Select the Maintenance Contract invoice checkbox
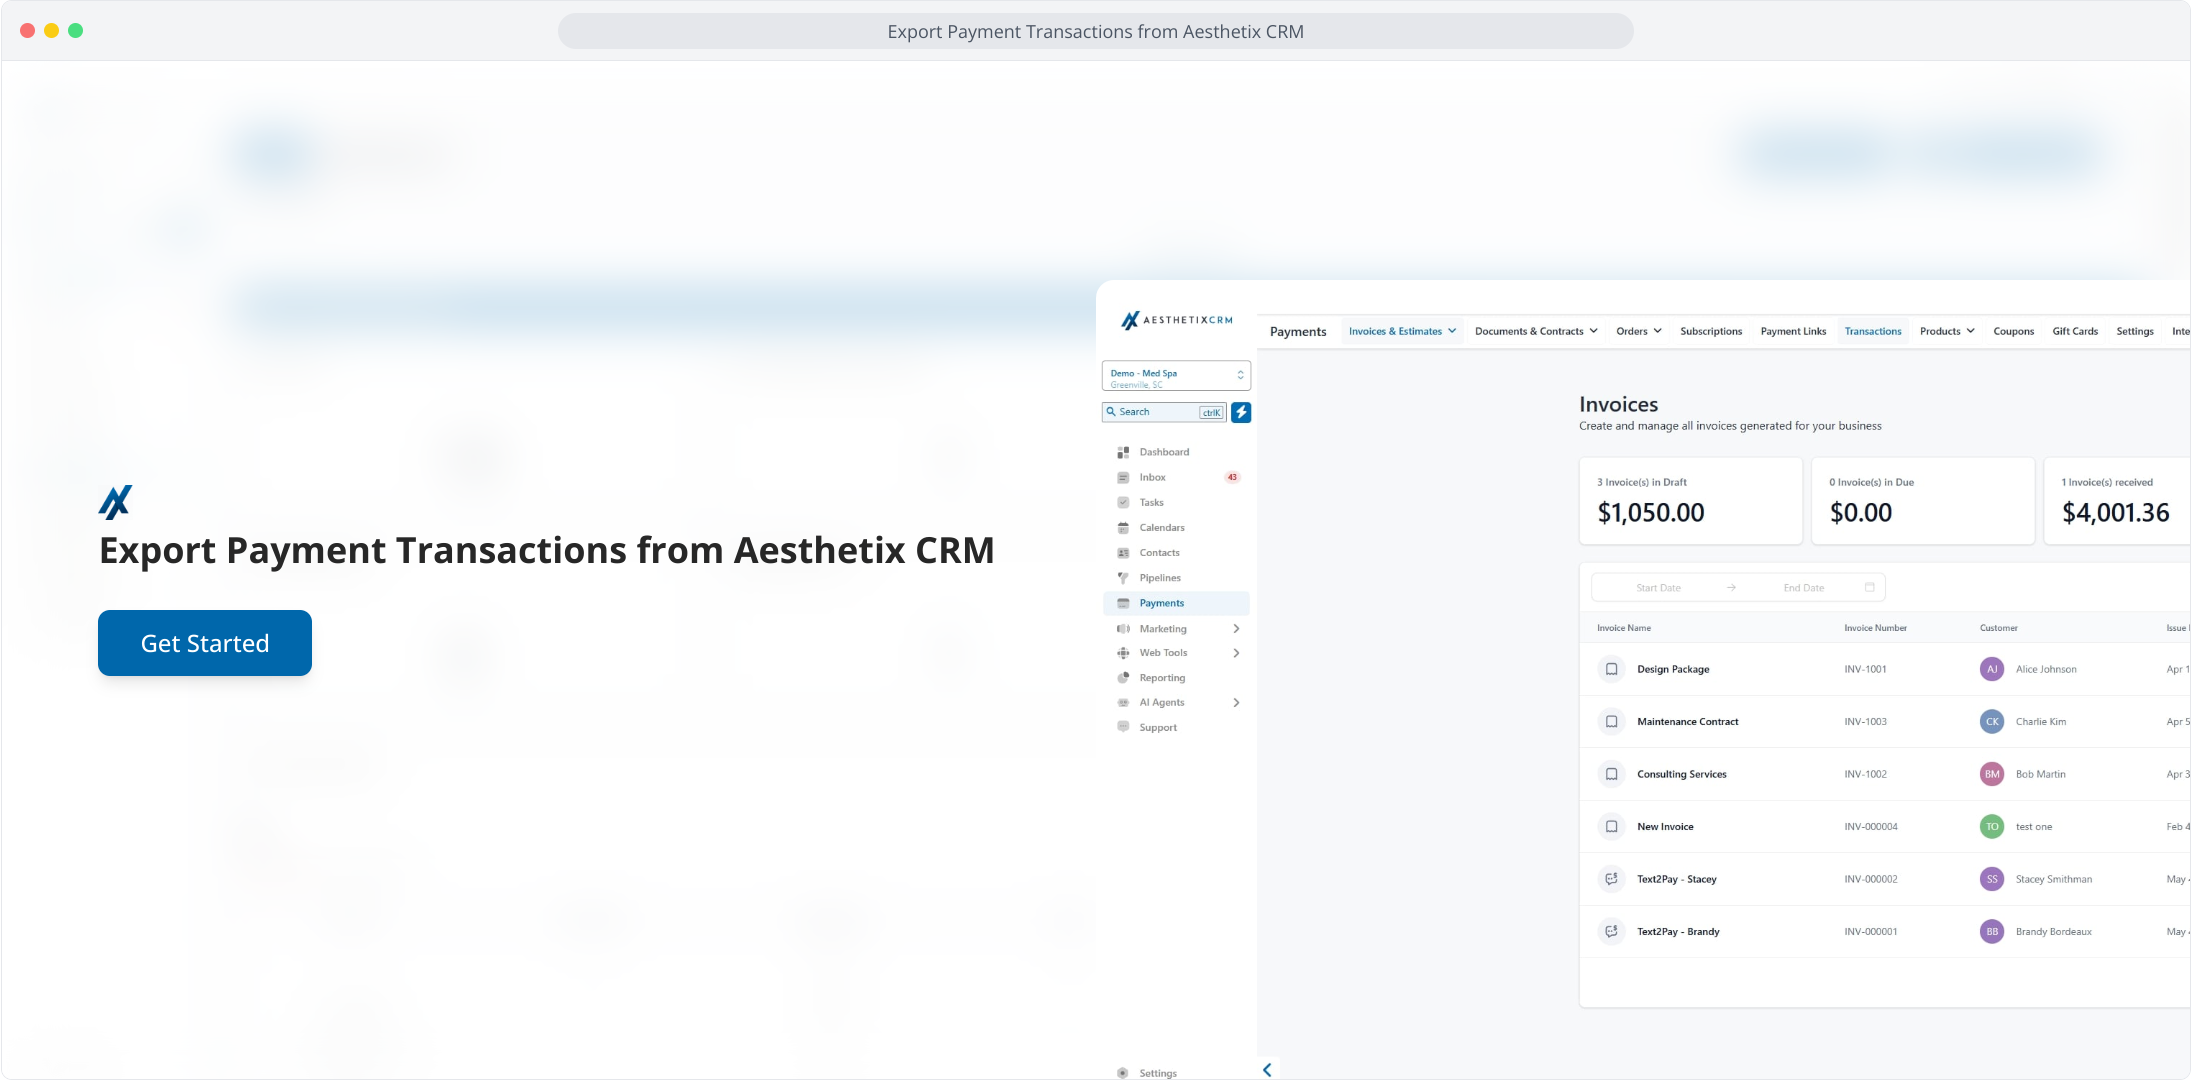 (x=1611, y=721)
